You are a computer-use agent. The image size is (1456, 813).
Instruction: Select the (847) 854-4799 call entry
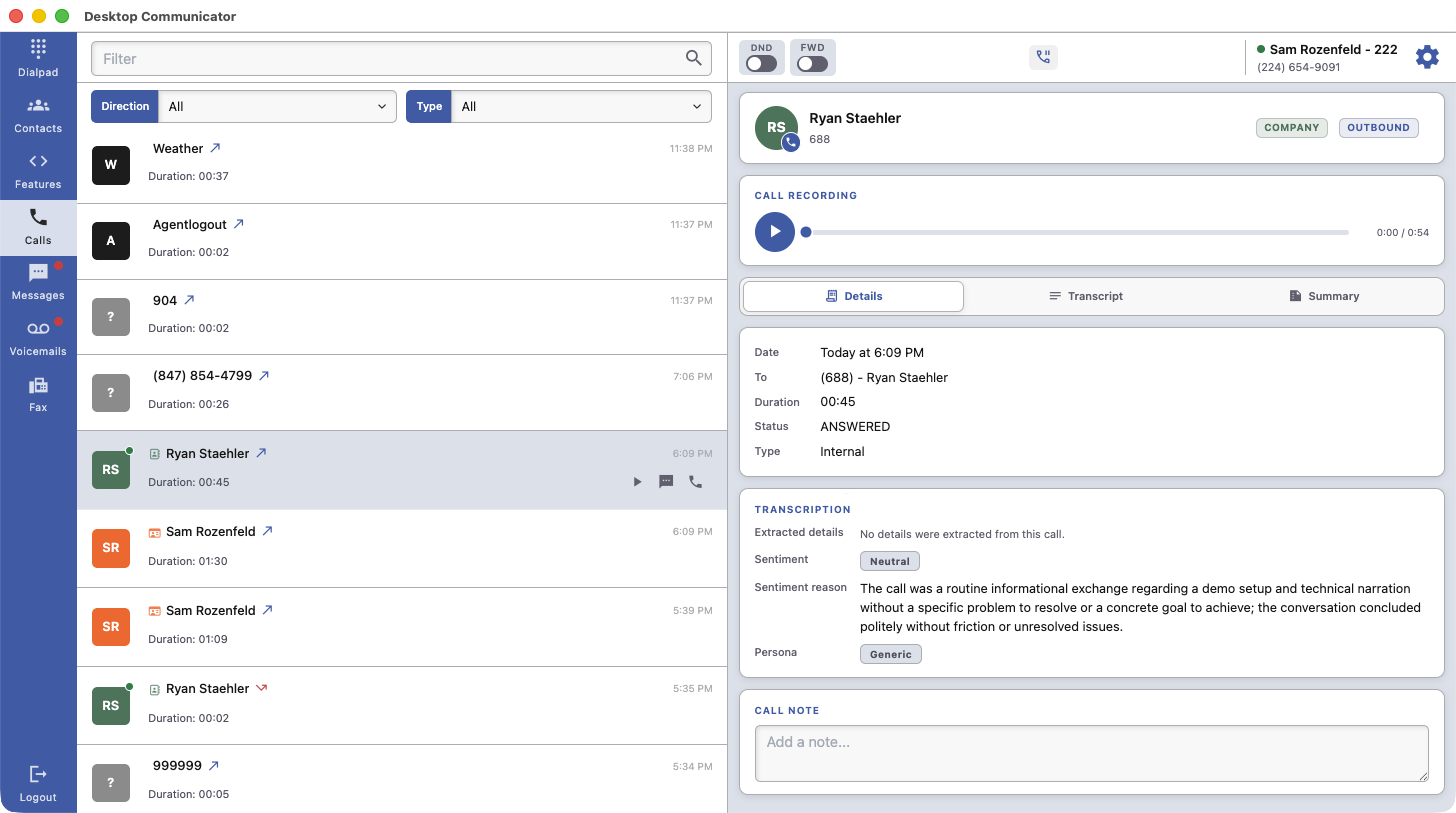402,393
